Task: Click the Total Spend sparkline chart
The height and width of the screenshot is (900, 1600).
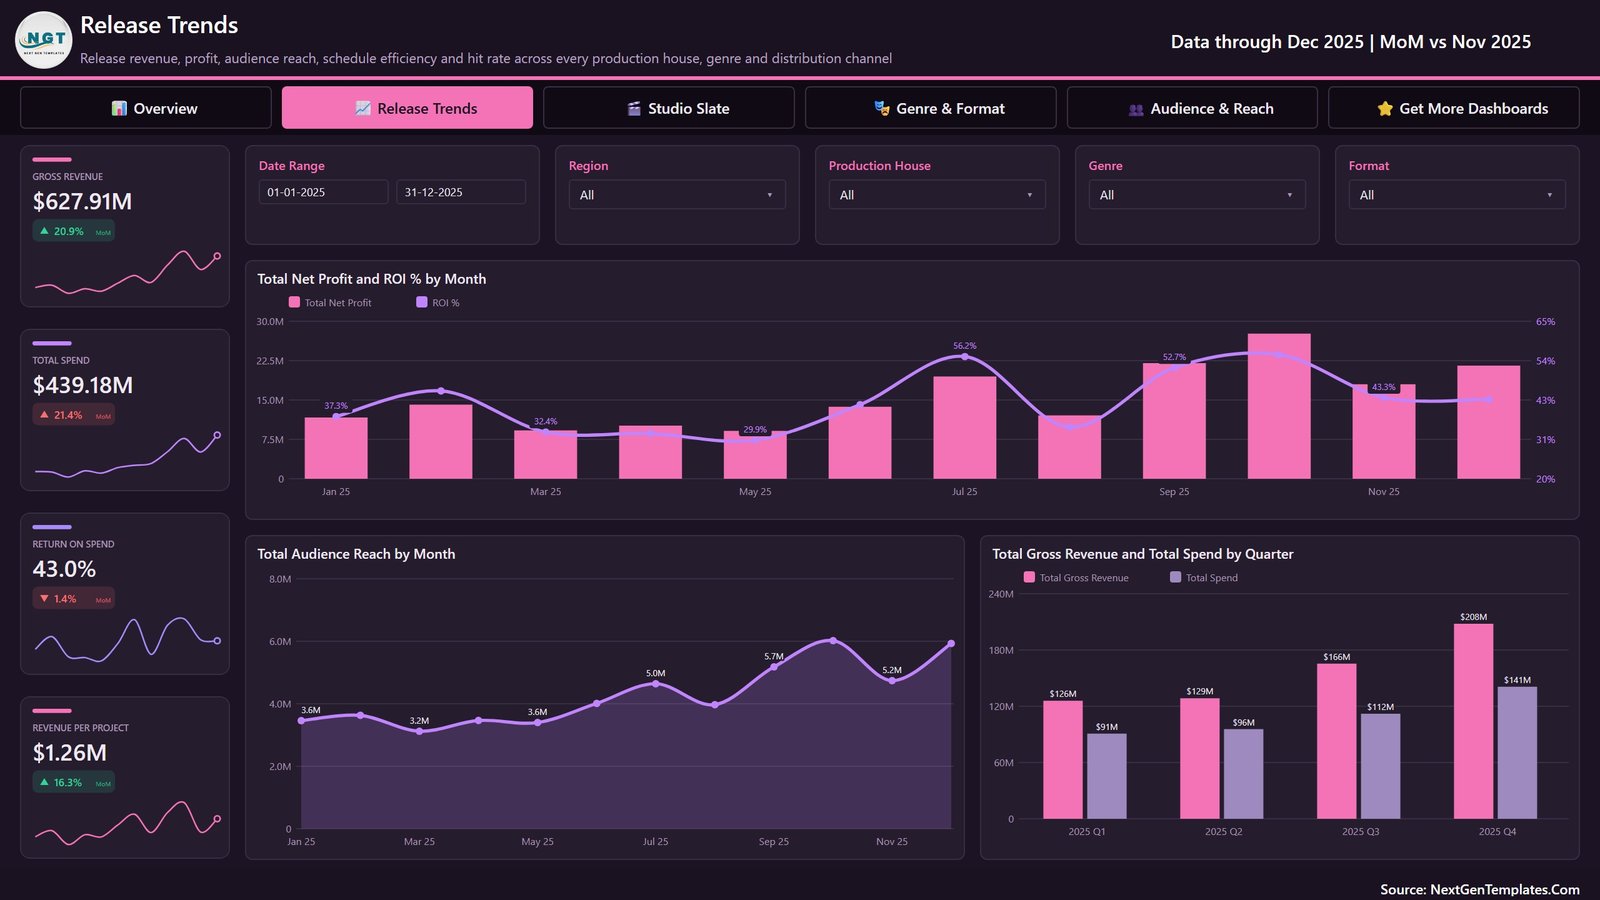Action: 127,456
